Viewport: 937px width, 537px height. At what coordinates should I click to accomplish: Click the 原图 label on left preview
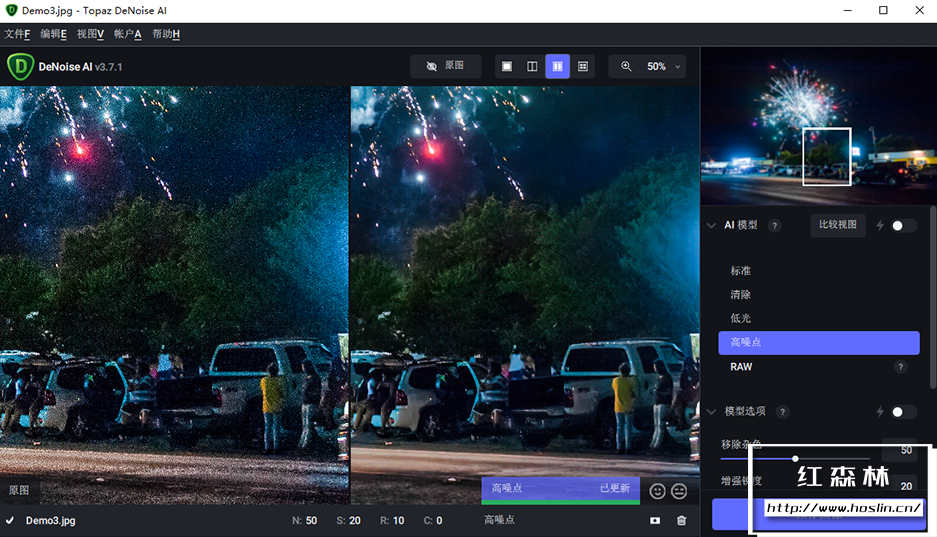point(19,490)
